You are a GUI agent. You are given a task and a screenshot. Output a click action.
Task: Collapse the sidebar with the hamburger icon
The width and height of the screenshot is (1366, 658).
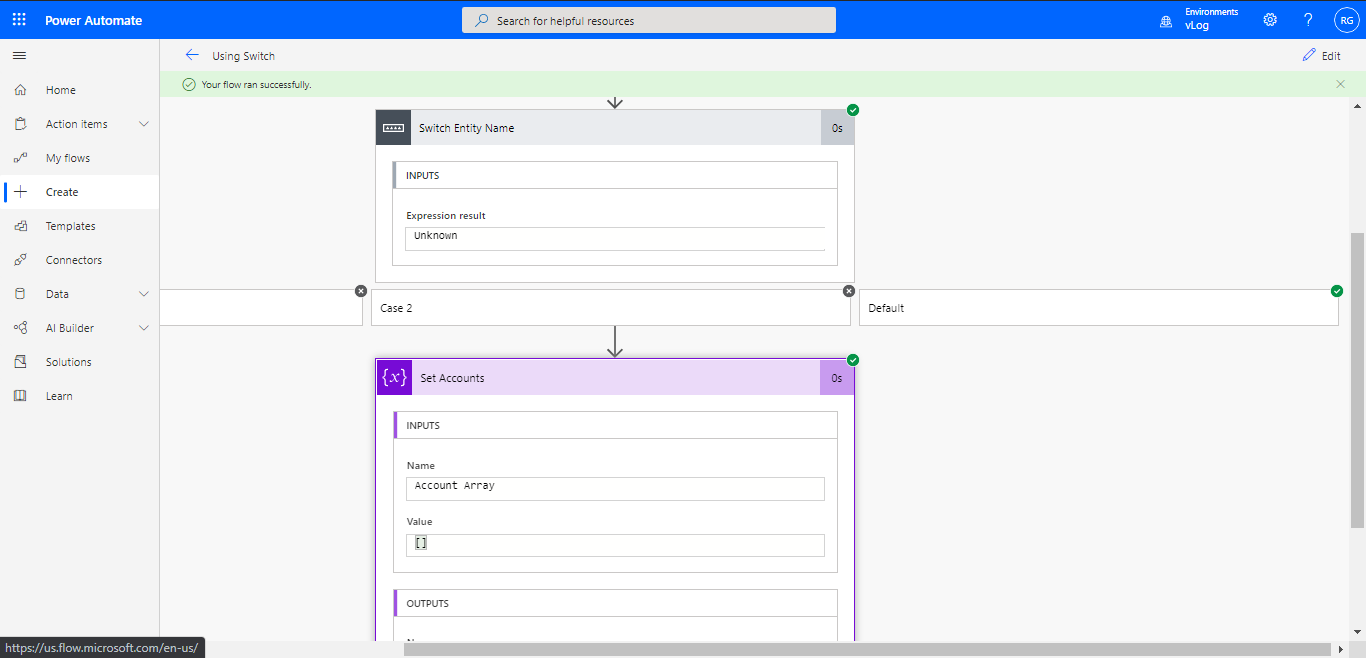tap(18, 55)
